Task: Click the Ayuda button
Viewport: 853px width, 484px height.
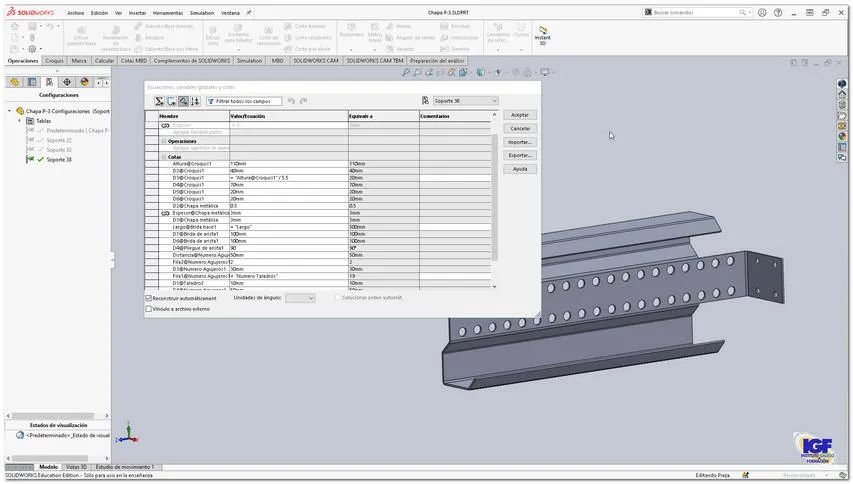Action: 520,169
